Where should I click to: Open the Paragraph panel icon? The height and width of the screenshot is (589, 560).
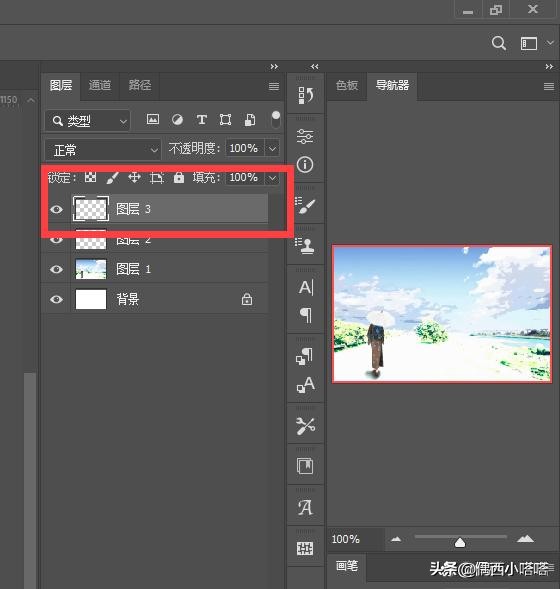point(306,315)
